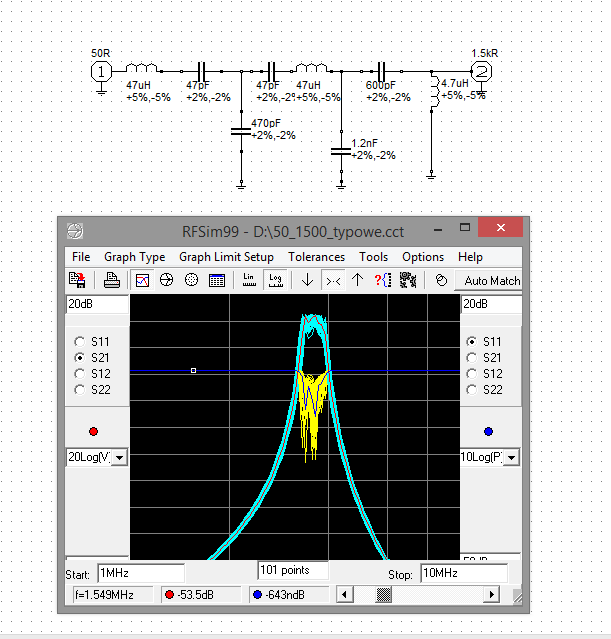The height and width of the screenshot is (639, 611).
Task: Select the tabular data display icon
Action: tap(216, 281)
